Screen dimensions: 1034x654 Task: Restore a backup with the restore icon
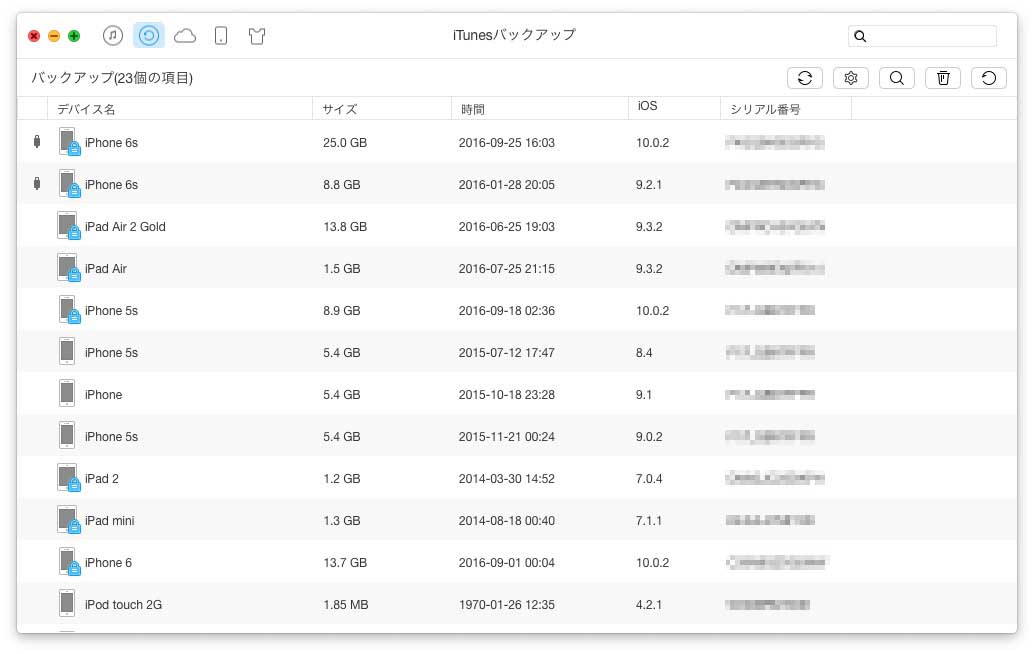coord(989,77)
